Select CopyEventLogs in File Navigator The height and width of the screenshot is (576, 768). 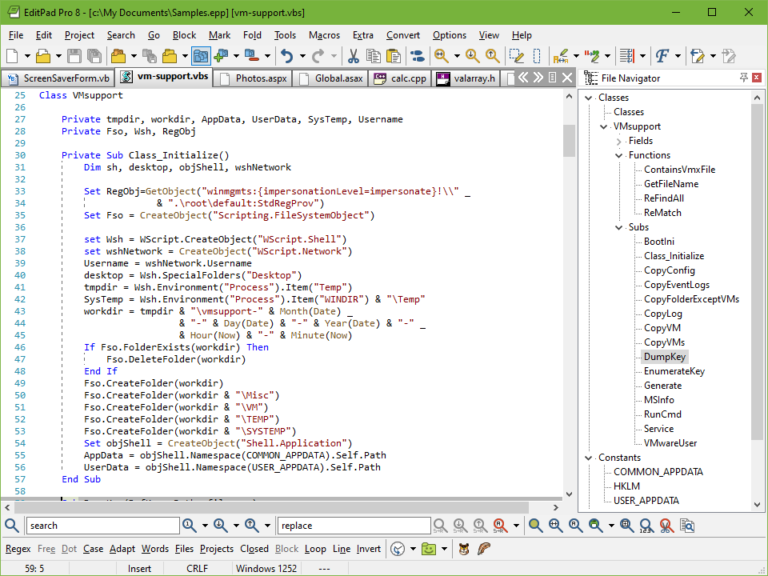tap(677, 285)
